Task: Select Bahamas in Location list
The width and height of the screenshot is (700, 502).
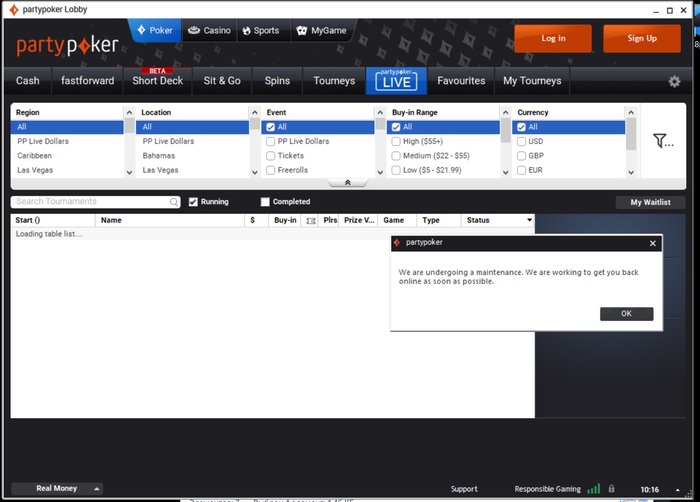Action: (192, 156)
